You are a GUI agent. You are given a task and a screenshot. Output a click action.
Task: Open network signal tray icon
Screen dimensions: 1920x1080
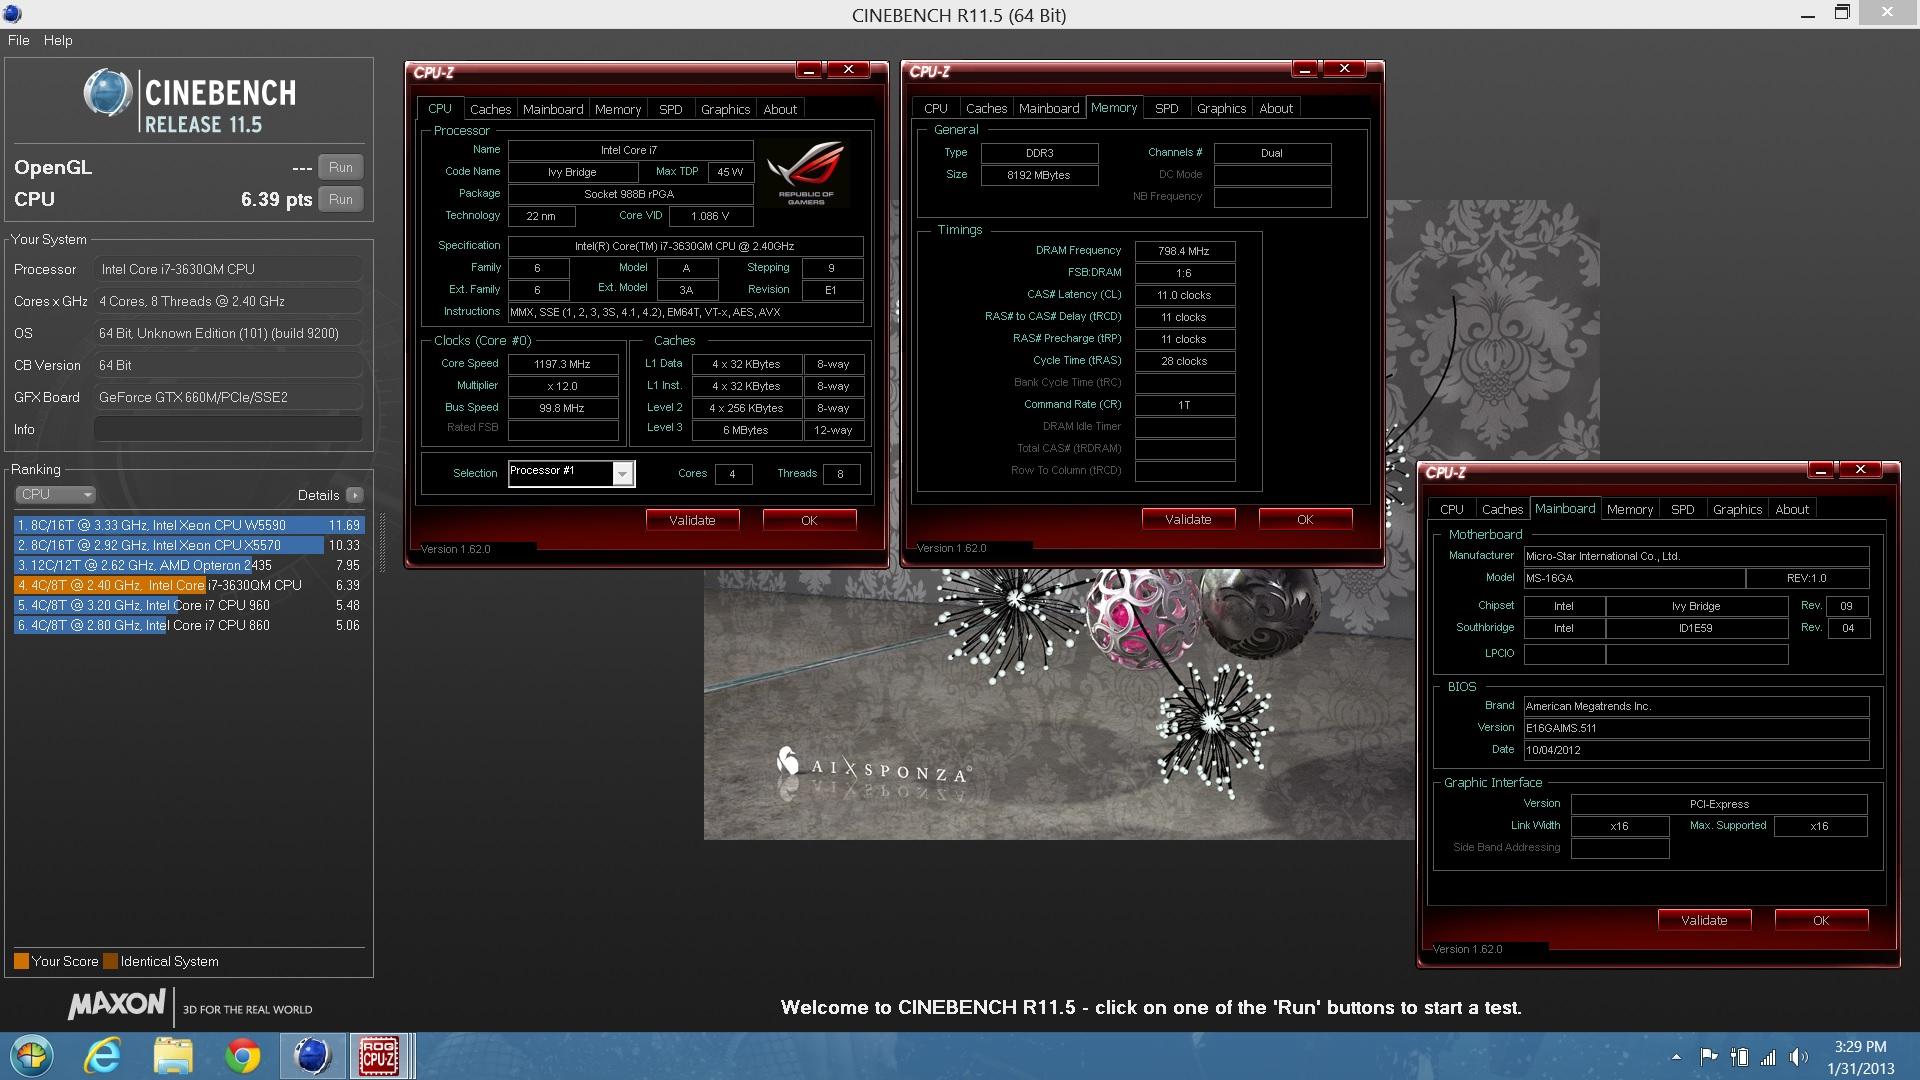pyautogui.click(x=1768, y=1057)
